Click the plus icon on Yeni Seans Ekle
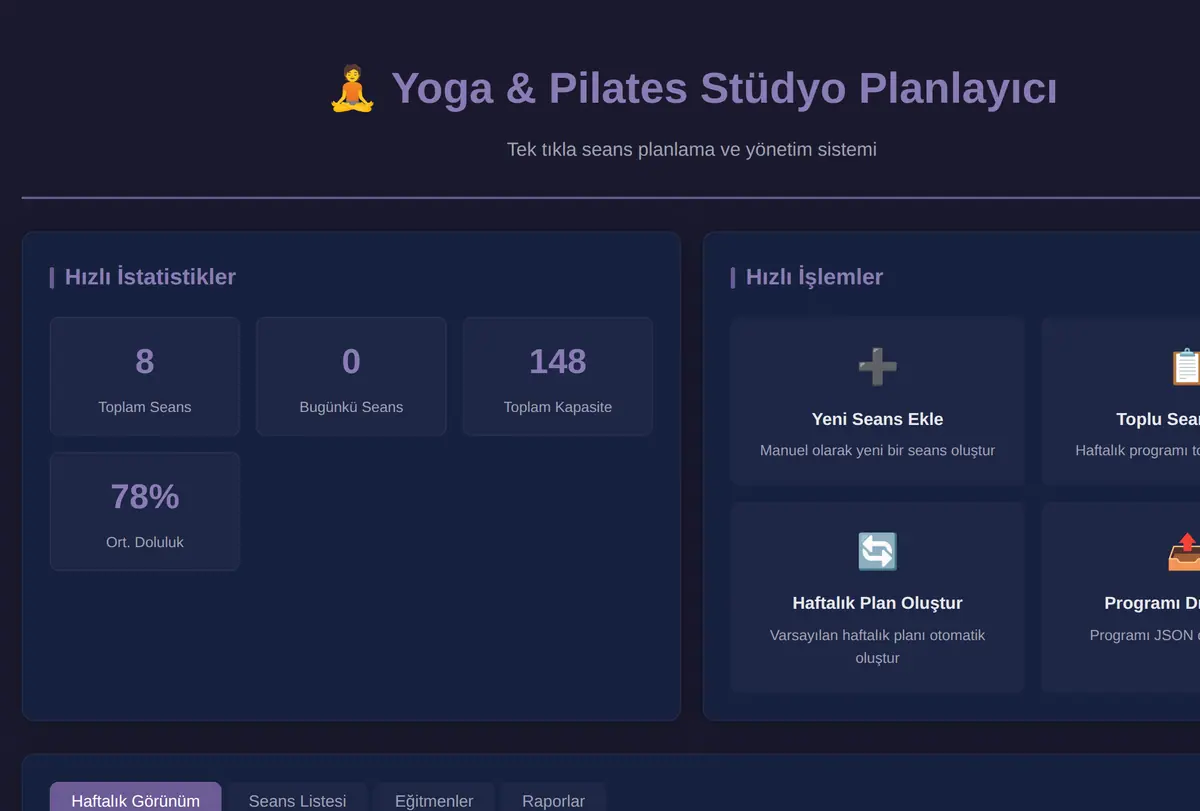The width and height of the screenshot is (1200, 811). [877, 367]
